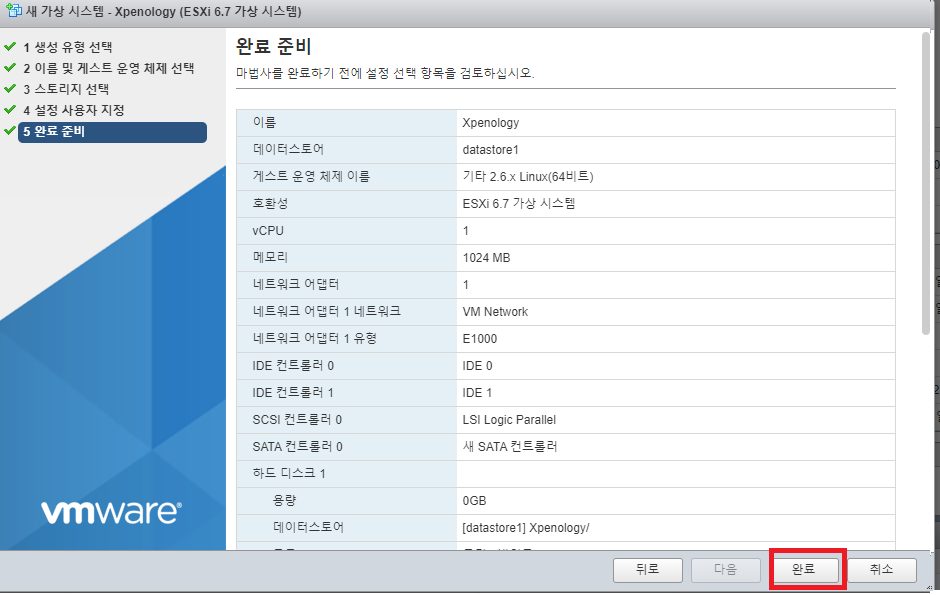Click the vCPU label
The height and width of the screenshot is (595, 940).
click(268, 231)
